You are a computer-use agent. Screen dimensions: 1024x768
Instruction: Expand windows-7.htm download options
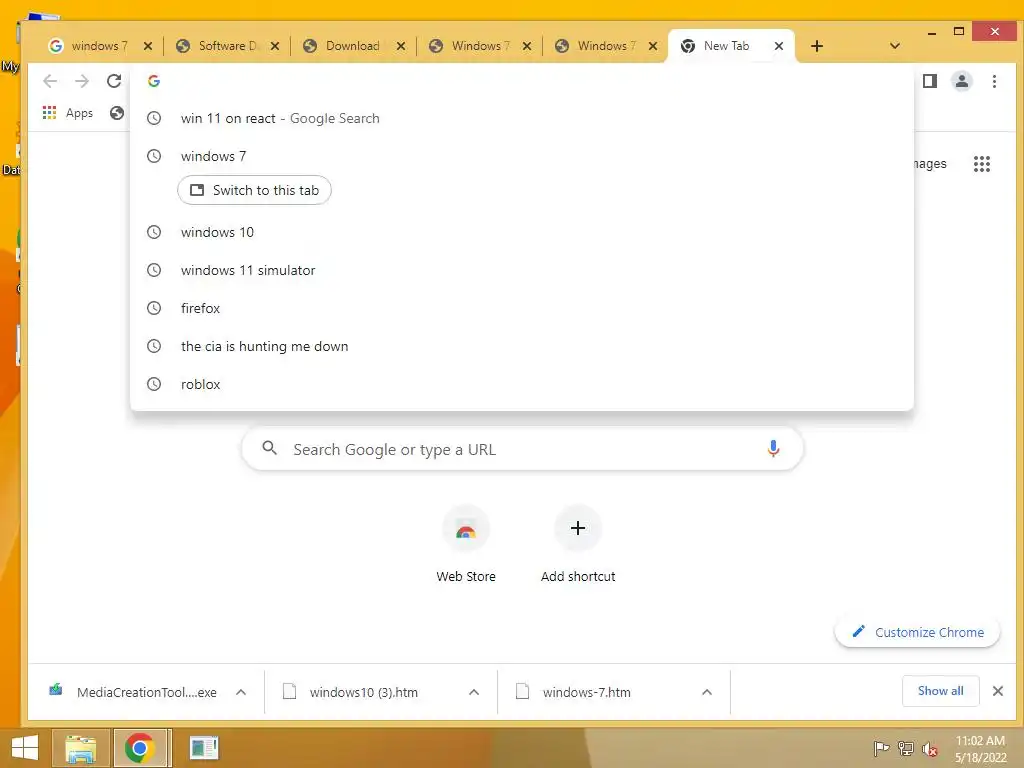pyautogui.click(x=707, y=692)
